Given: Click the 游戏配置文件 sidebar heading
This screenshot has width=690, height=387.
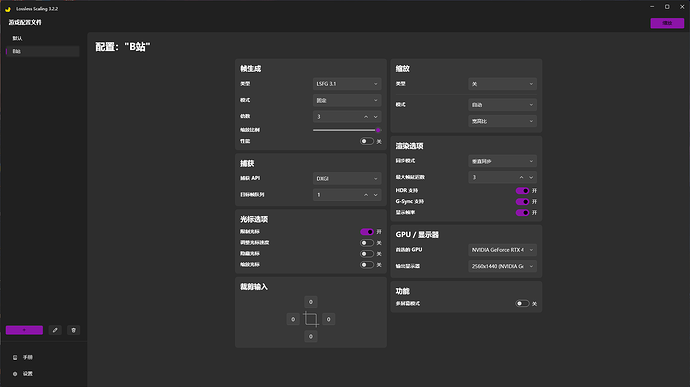Looking at the screenshot, I should (25, 22).
